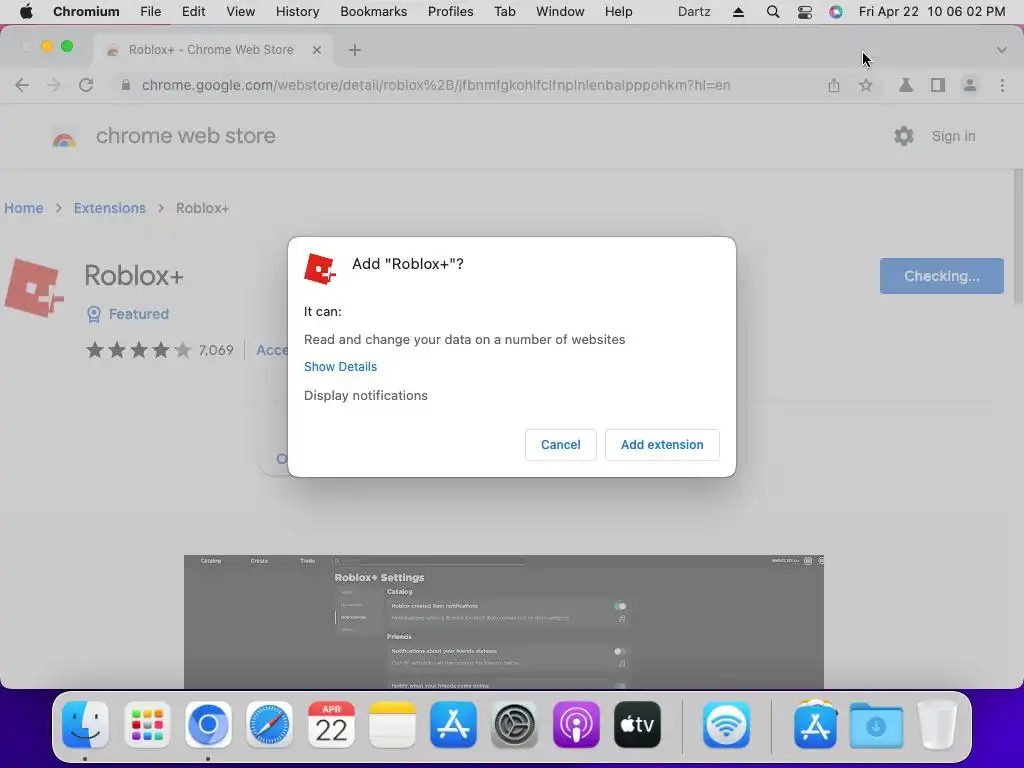Select the Roblox+ - Chrome Web Store tab

pos(214,50)
